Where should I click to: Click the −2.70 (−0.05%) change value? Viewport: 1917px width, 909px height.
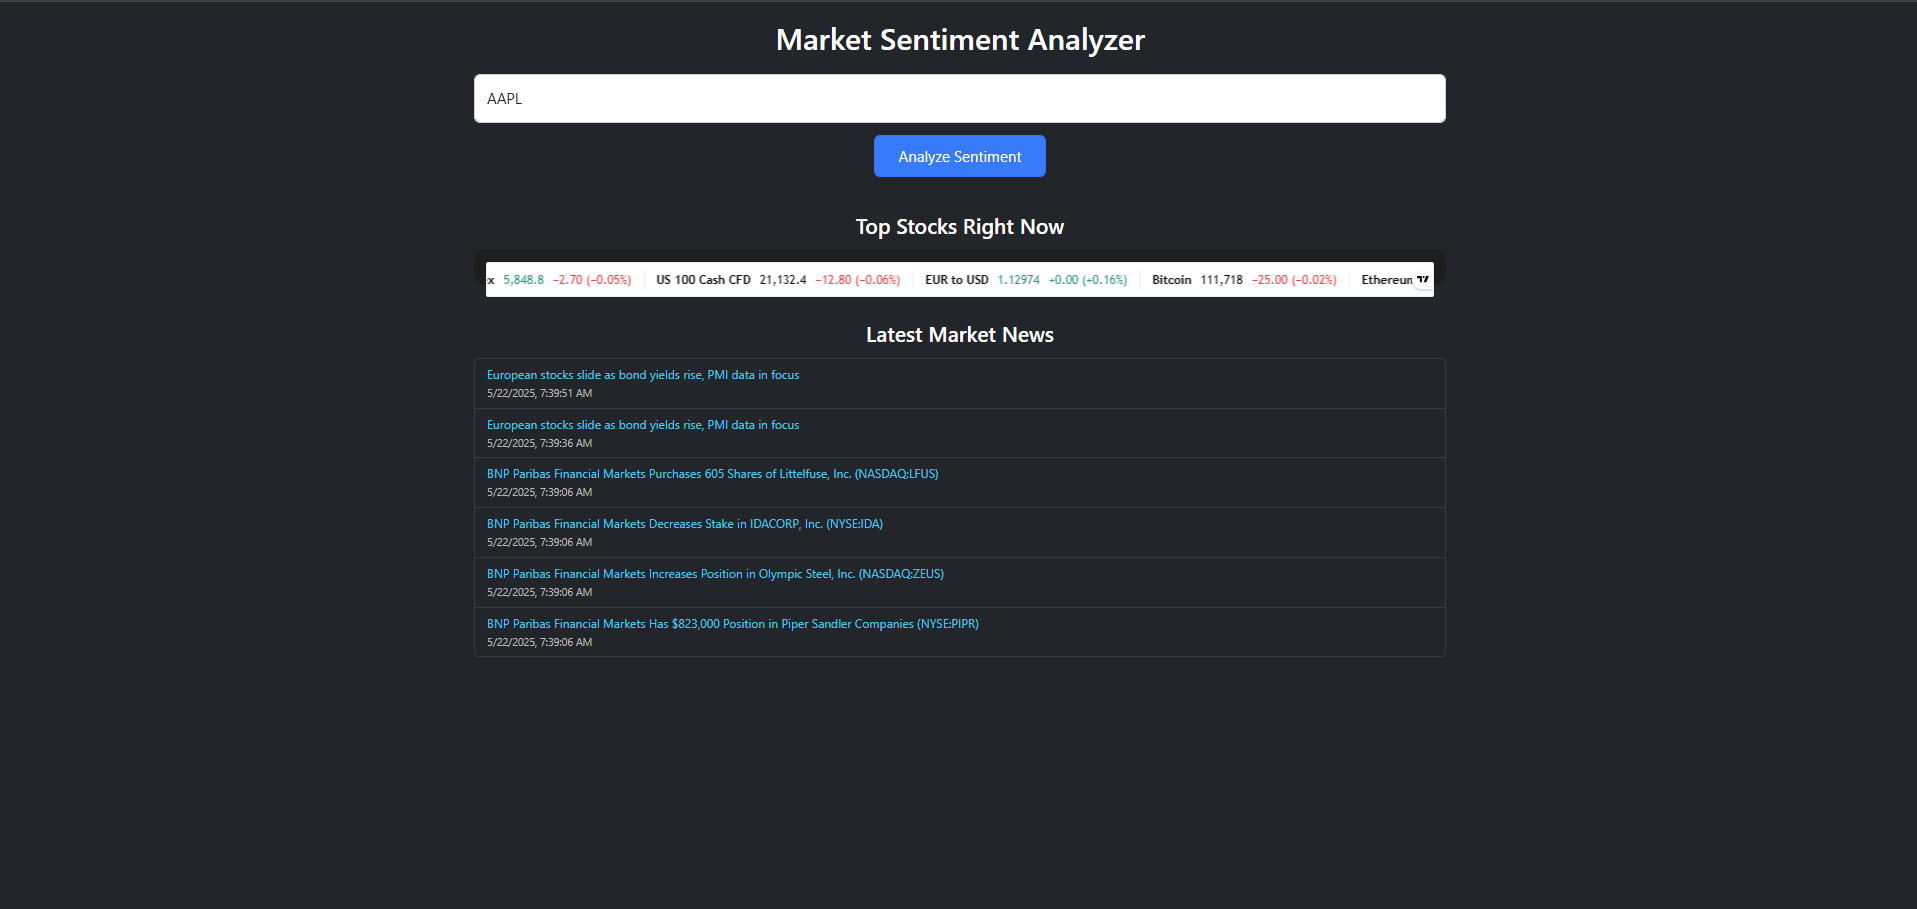[592, 280]
